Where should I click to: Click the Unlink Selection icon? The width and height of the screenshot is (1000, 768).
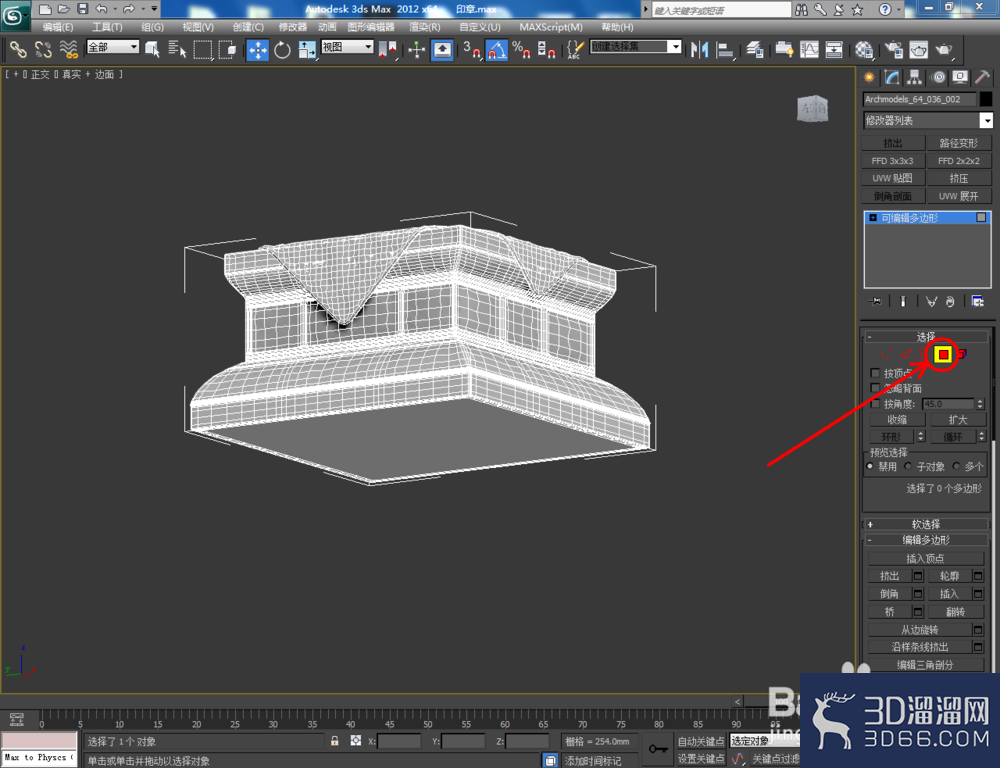tap(43, 49)
